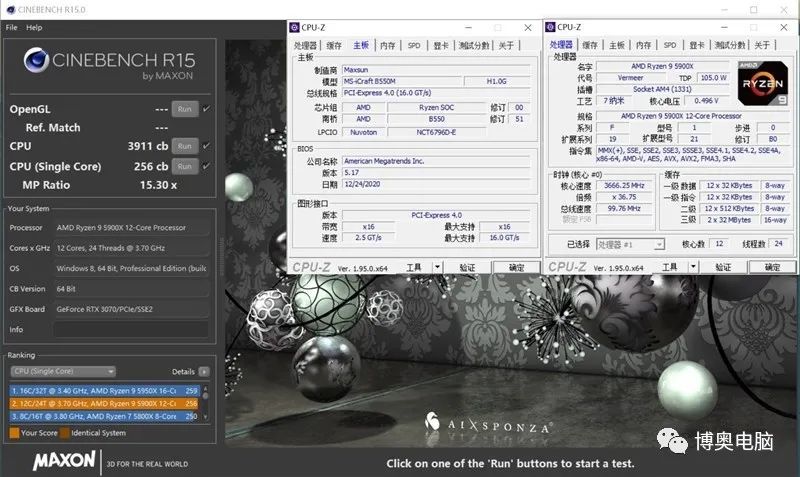Click the AMD Ryzen 9 logo badge
This screenshot has height=477, width=800.
coord(763,83)
